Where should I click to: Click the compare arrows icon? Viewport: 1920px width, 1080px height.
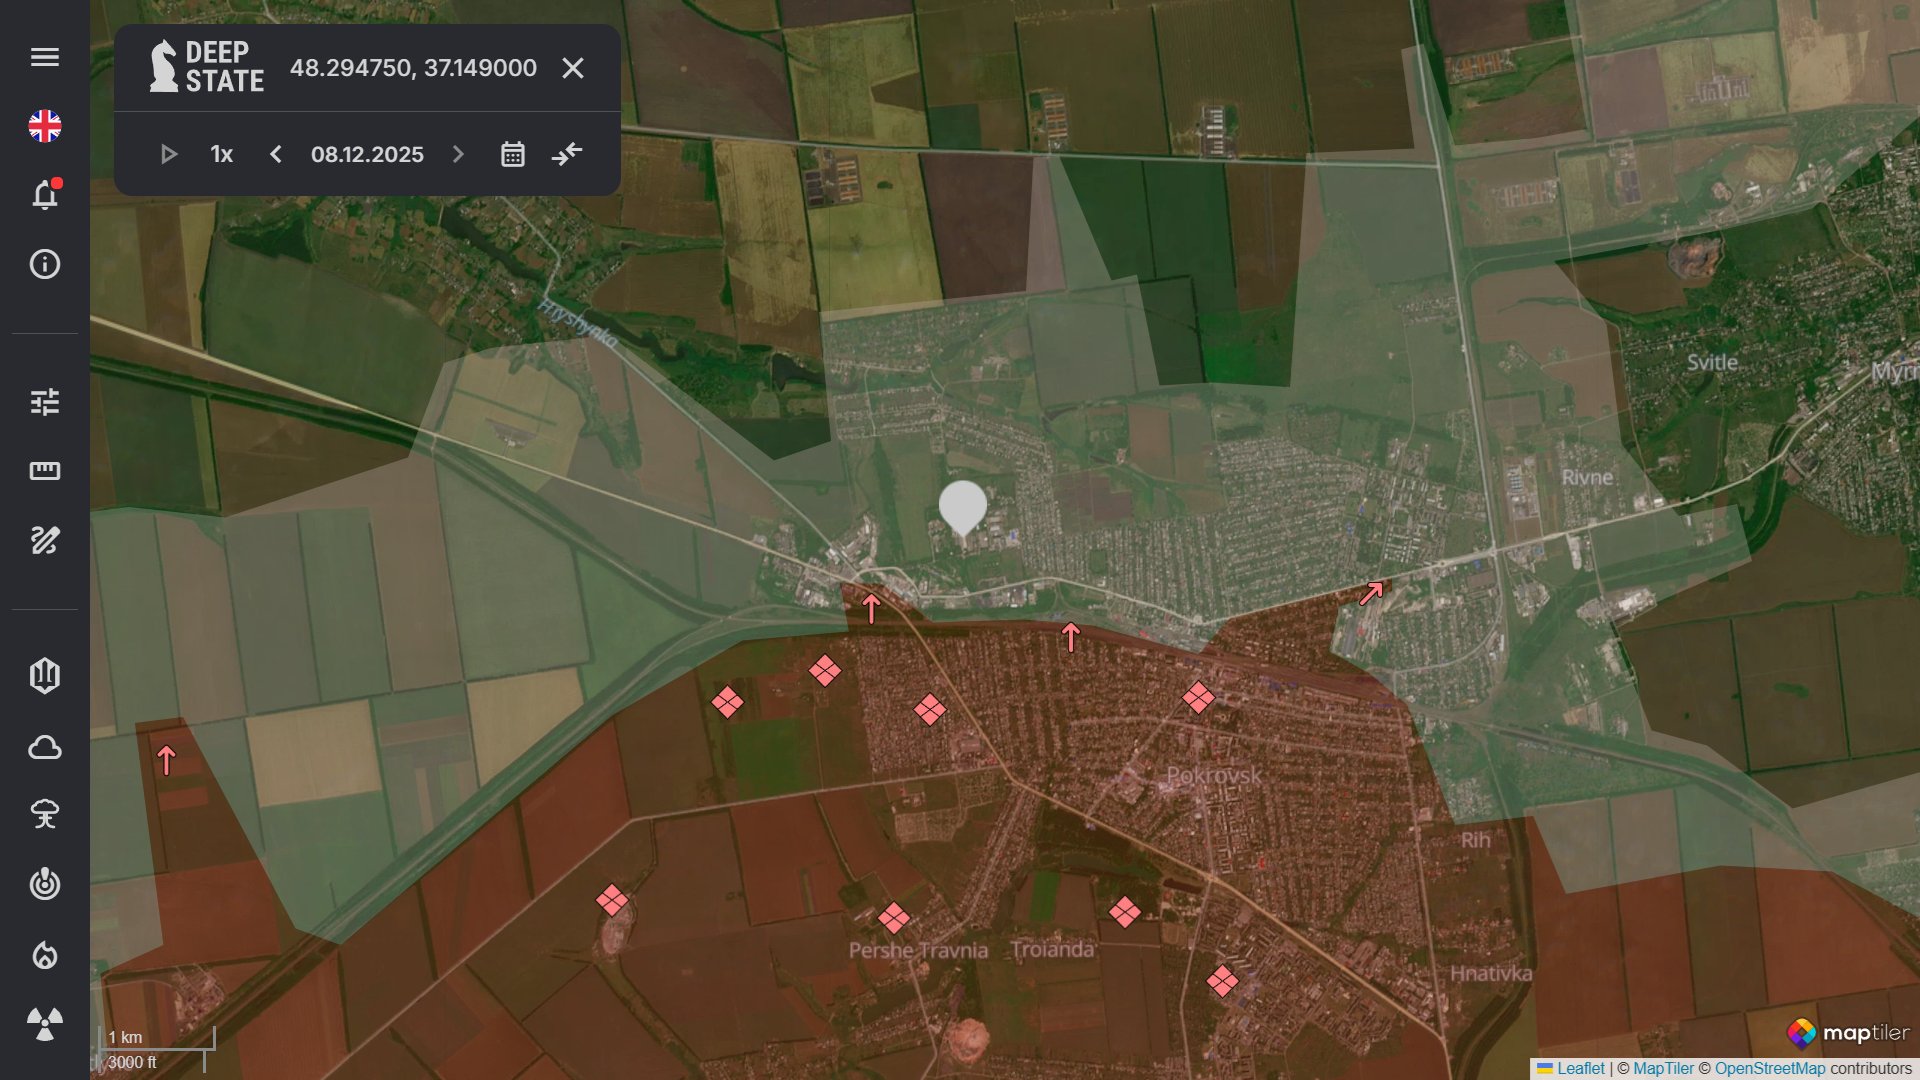point(567,154)
